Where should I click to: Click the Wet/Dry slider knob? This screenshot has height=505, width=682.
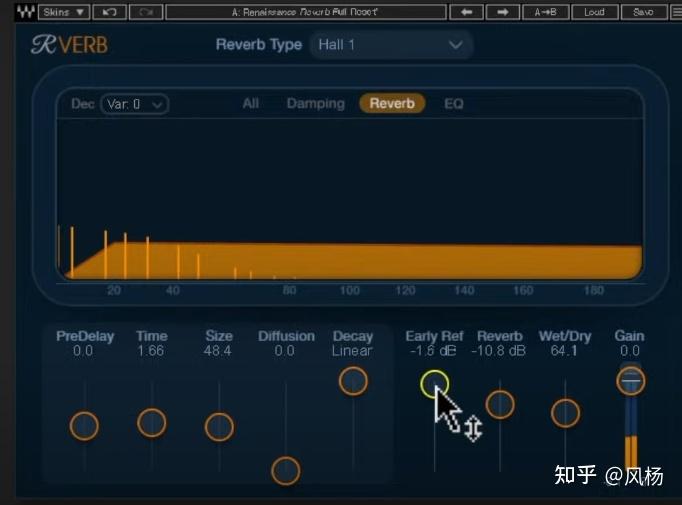tap(565, 413)
